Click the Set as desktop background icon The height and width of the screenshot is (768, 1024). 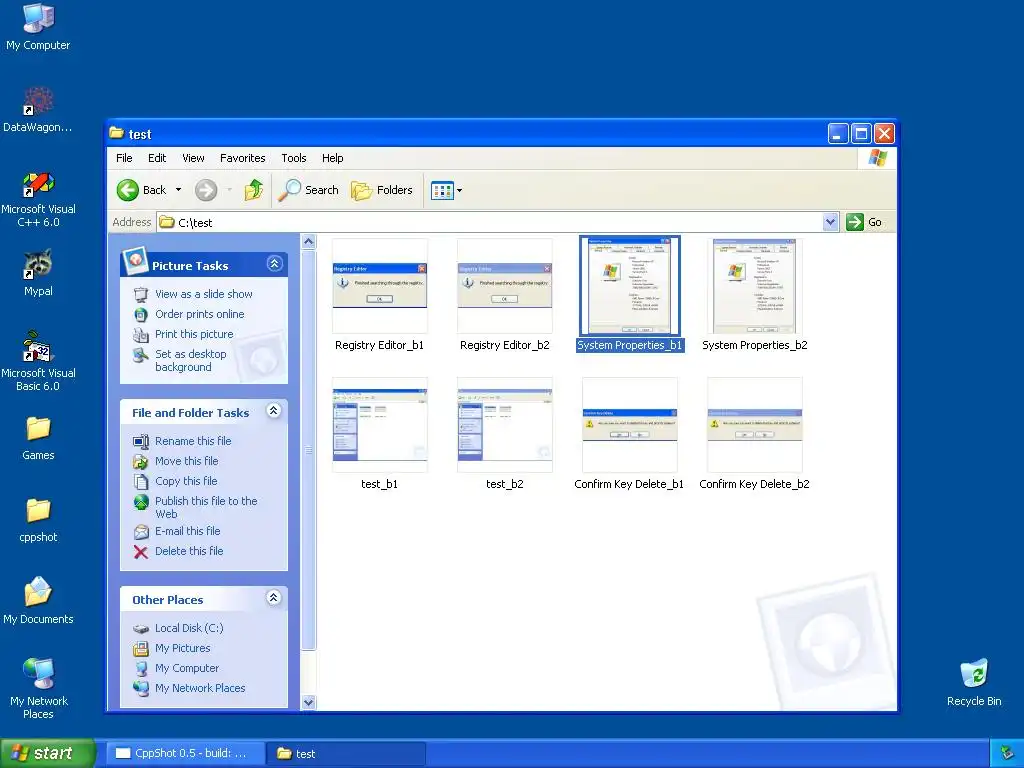pyautogui.click(x=140, y=355)
